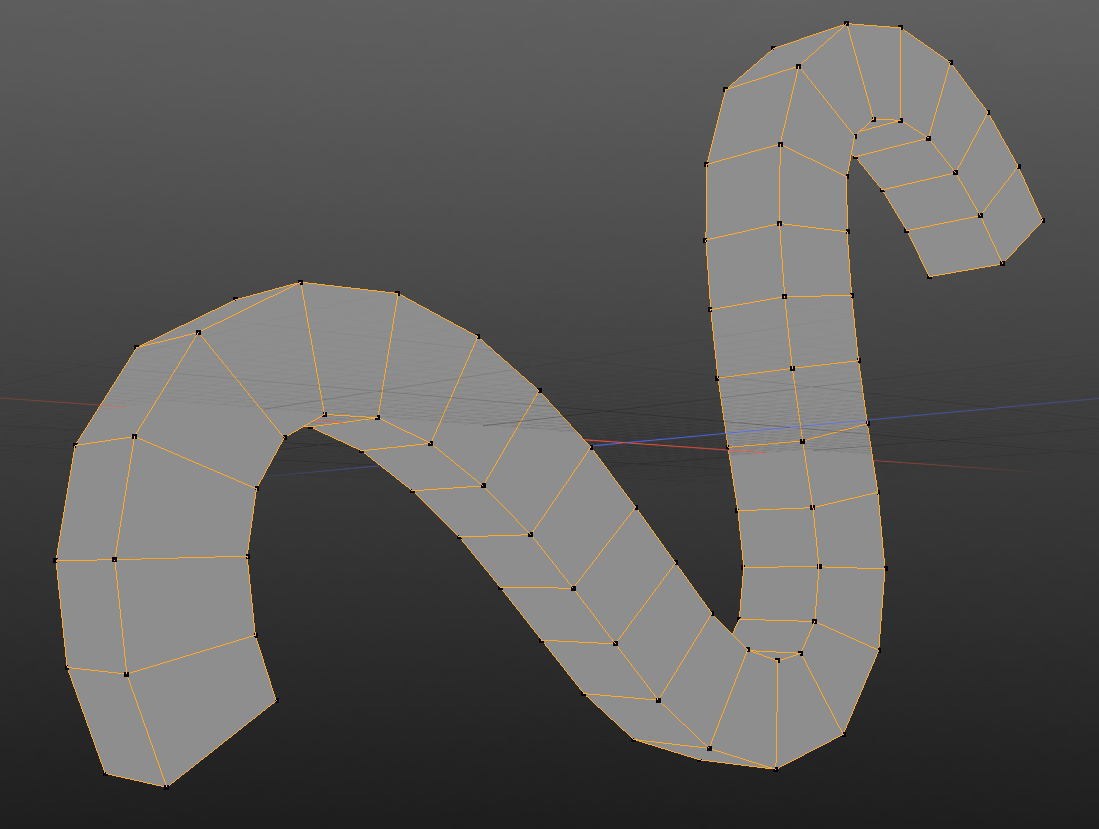Screen dimensions: 1099x829
Task: Select the far-right tip vertex of the hook
Action: pyautogui.click(x=1043, y=220)
